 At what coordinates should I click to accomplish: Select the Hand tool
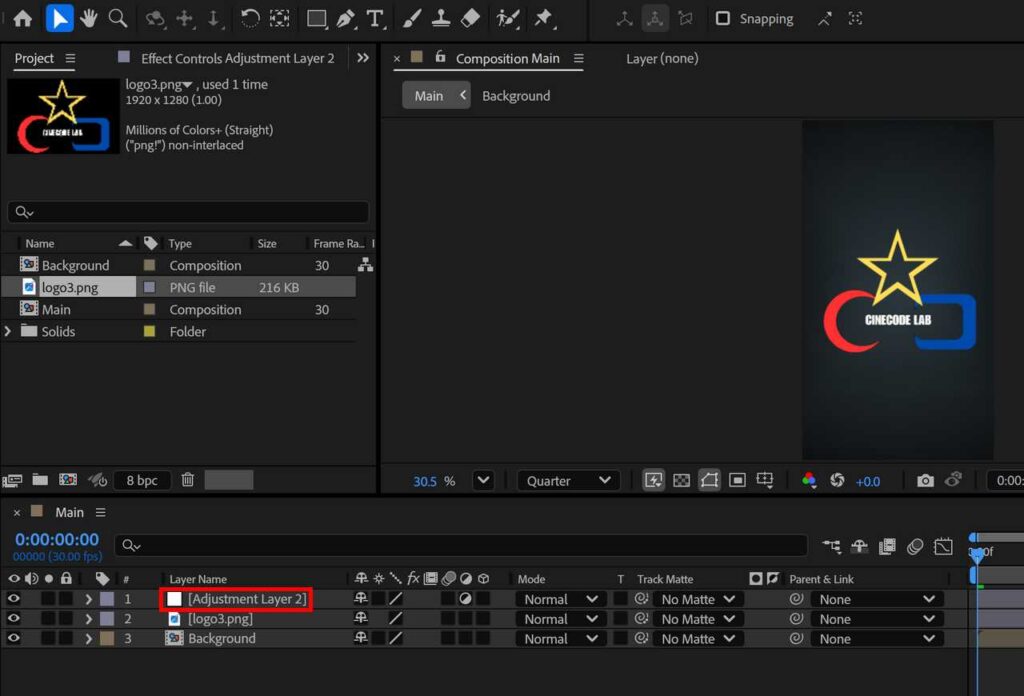[89, 18]
